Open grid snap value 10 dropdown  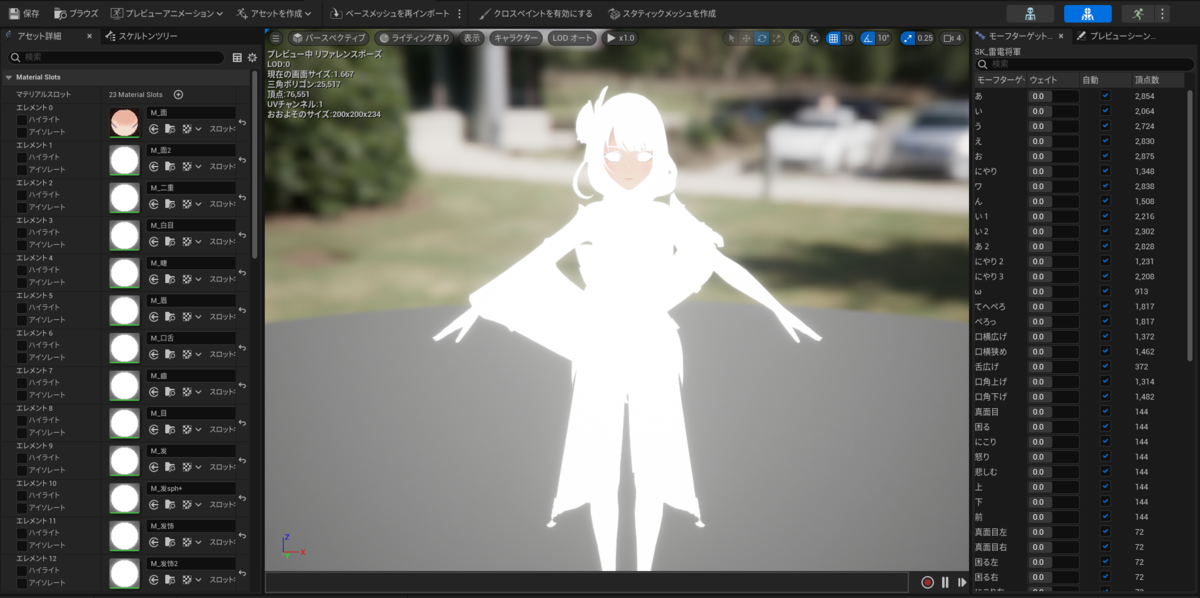(x=848, y=38)
